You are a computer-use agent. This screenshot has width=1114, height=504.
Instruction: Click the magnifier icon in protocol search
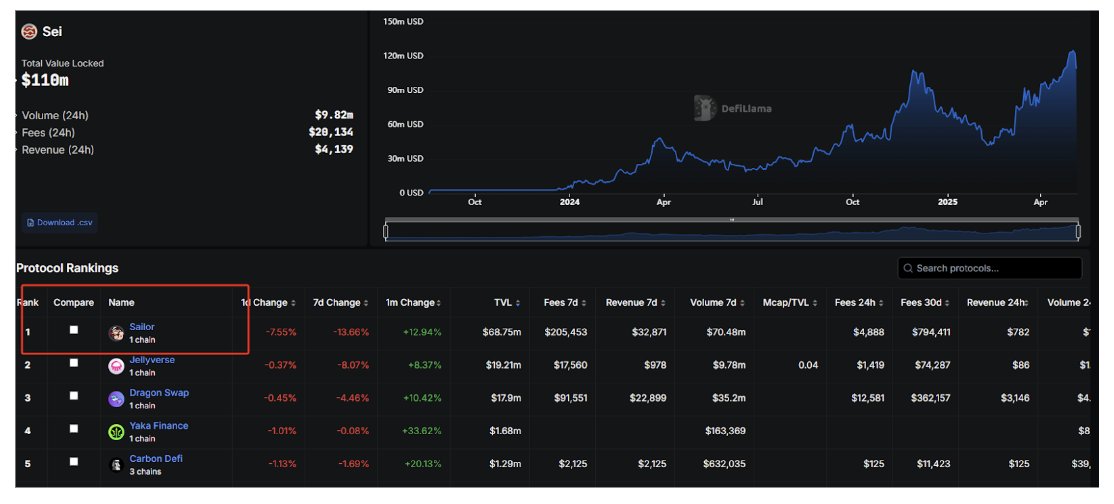(908, 269)
